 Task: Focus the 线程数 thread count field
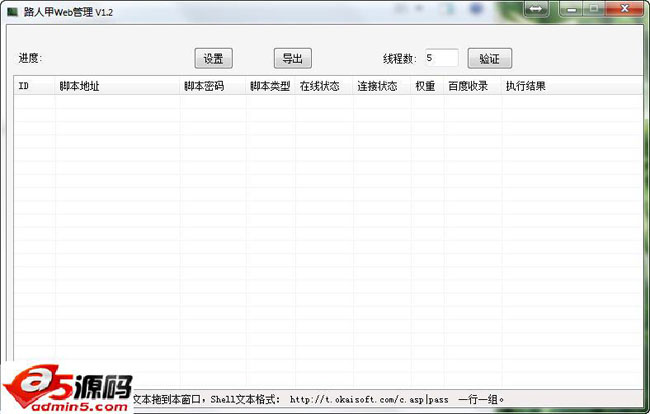pos(441,58)
